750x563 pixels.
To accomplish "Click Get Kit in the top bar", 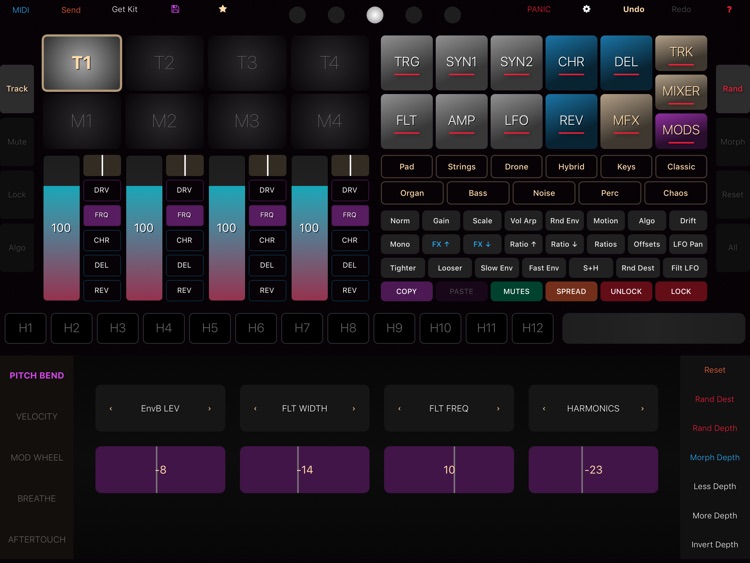I will click(x=124, y=9).
